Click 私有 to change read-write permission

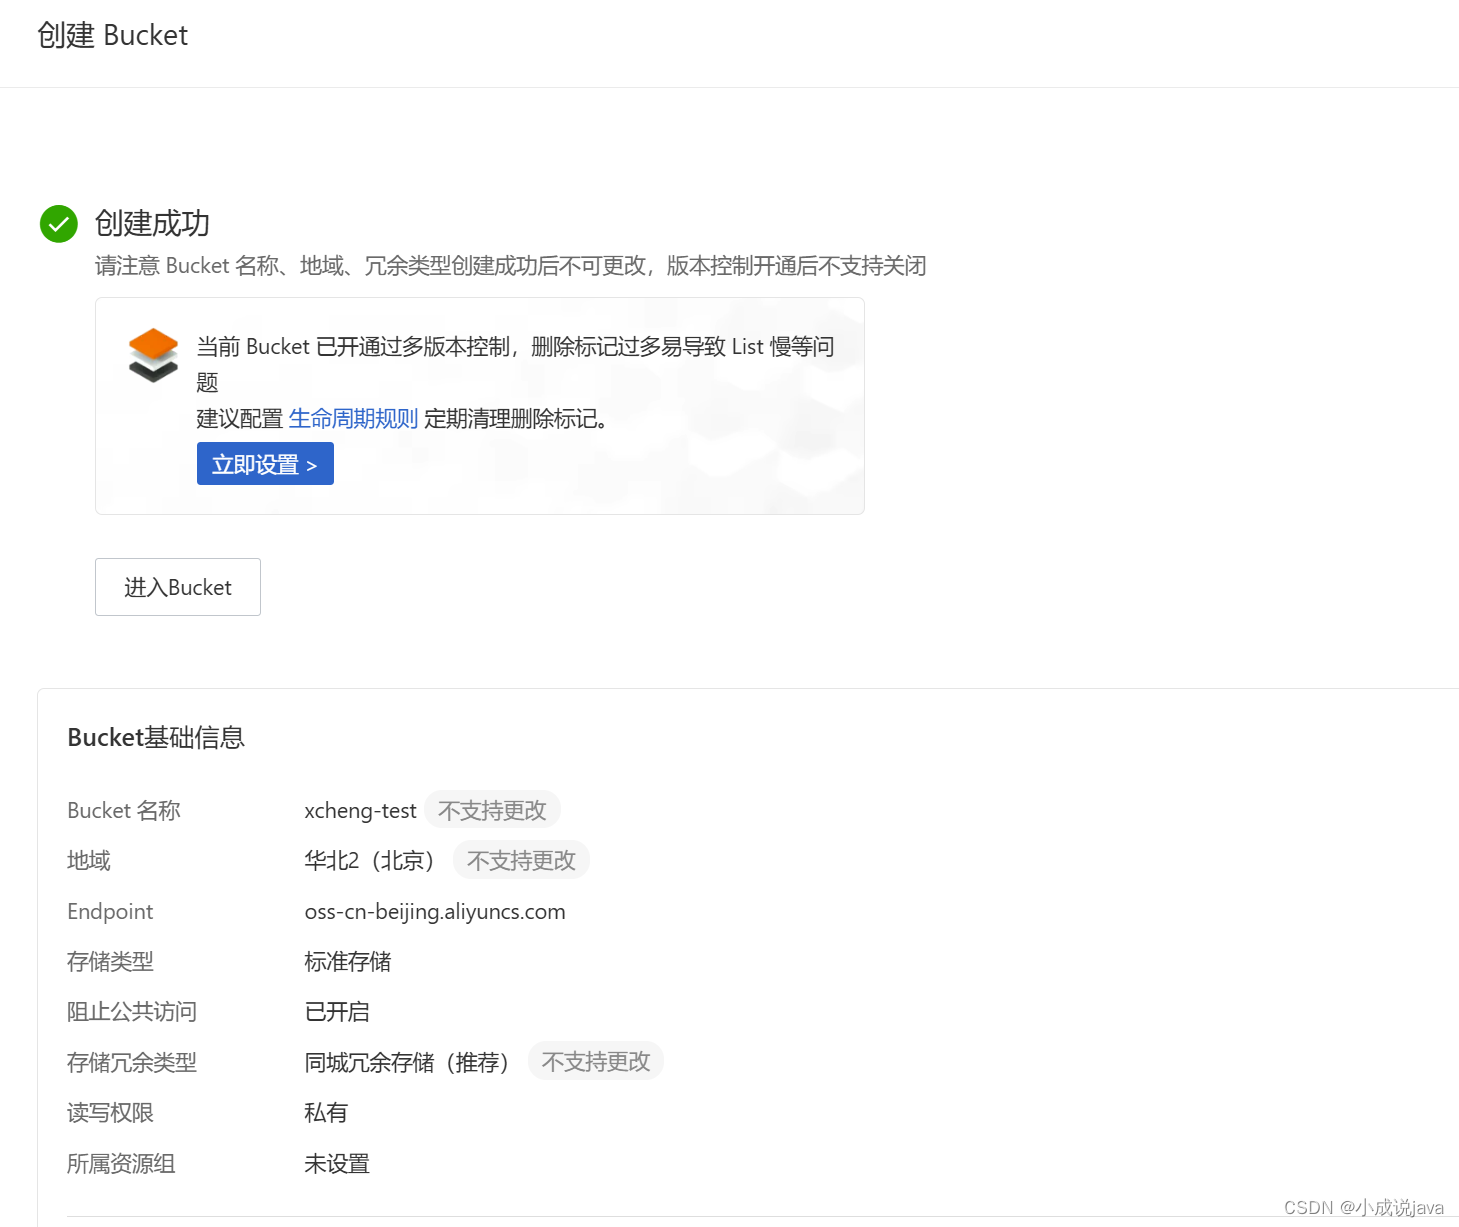325,1112
